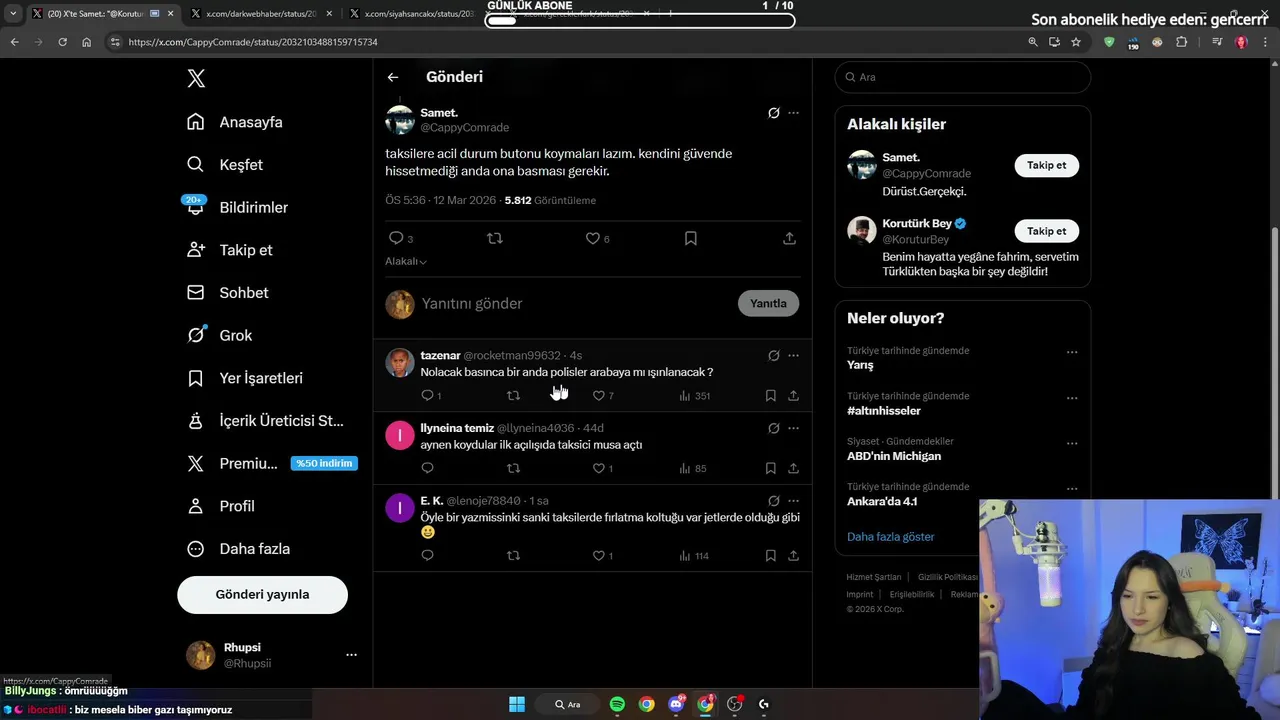The image size is (1280, 720).
Task: Open the Yarış trending topic
Action: pos(860,365)
